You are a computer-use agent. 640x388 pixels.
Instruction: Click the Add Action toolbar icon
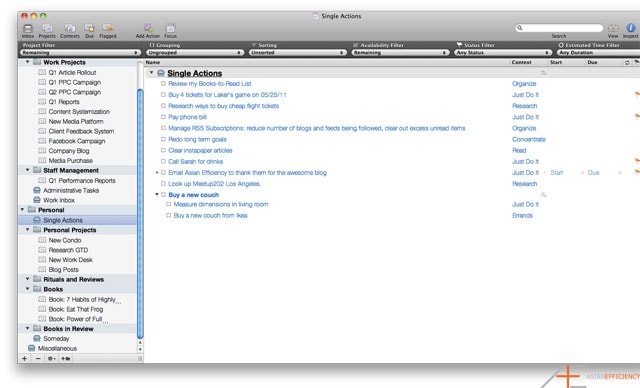tap(148, 28)
